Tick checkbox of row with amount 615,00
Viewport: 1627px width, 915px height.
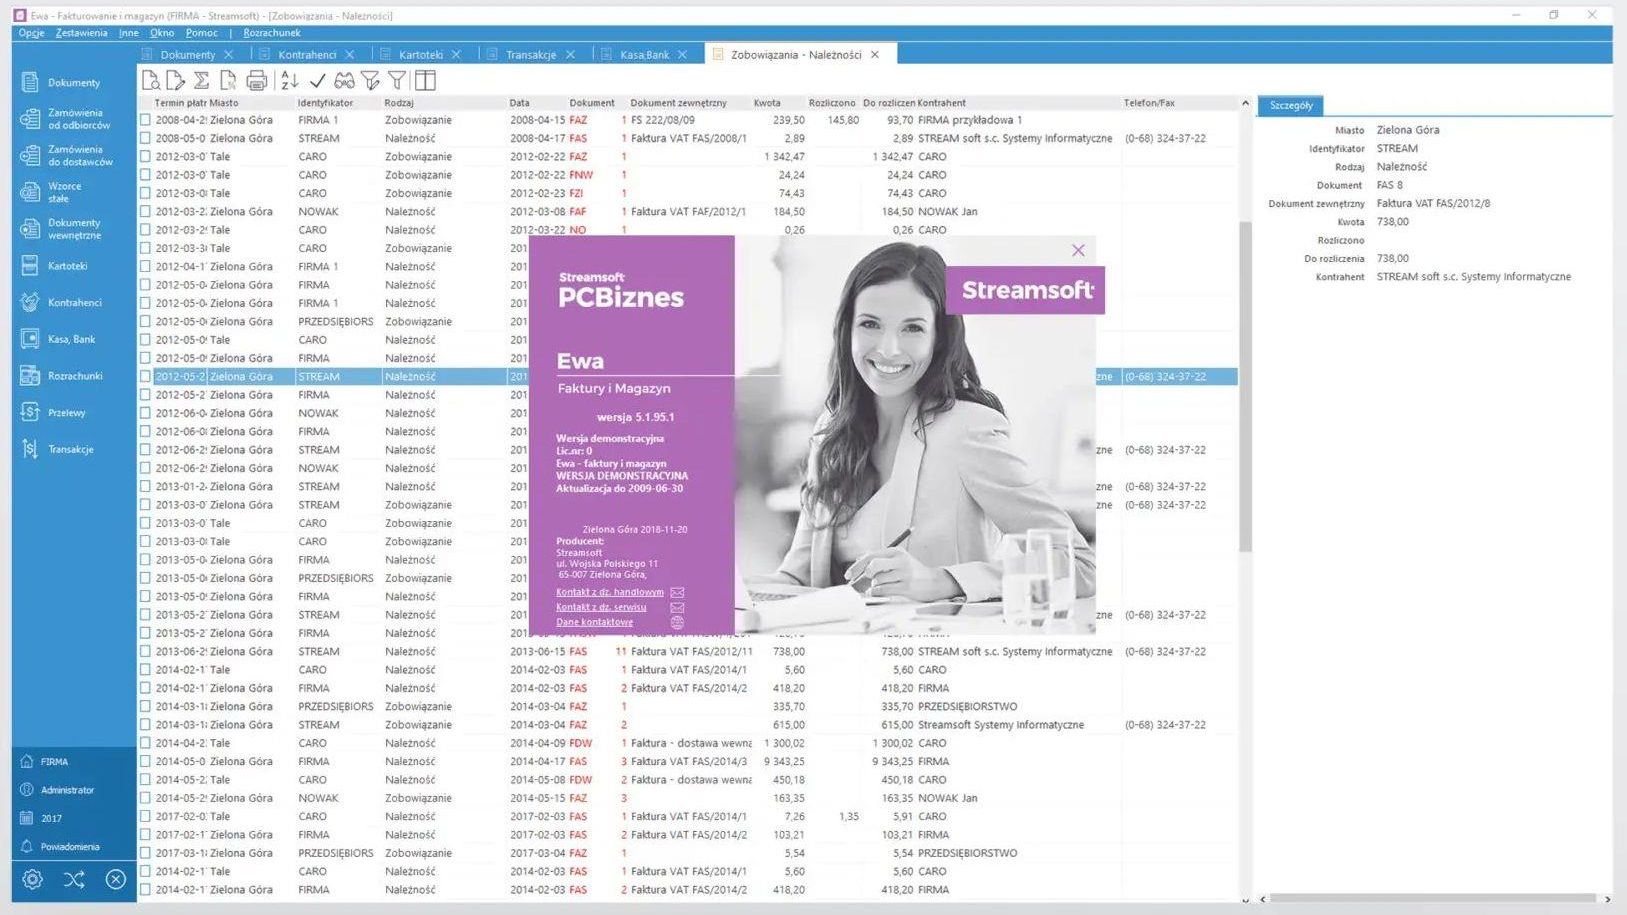(x=146, y=725)
